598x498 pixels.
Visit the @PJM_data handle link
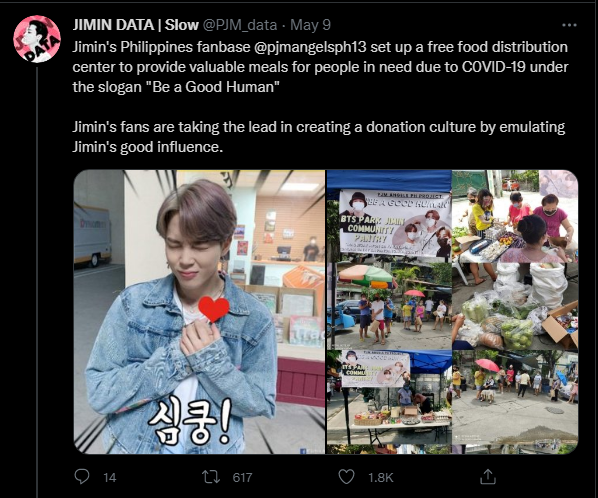point(239,25)
